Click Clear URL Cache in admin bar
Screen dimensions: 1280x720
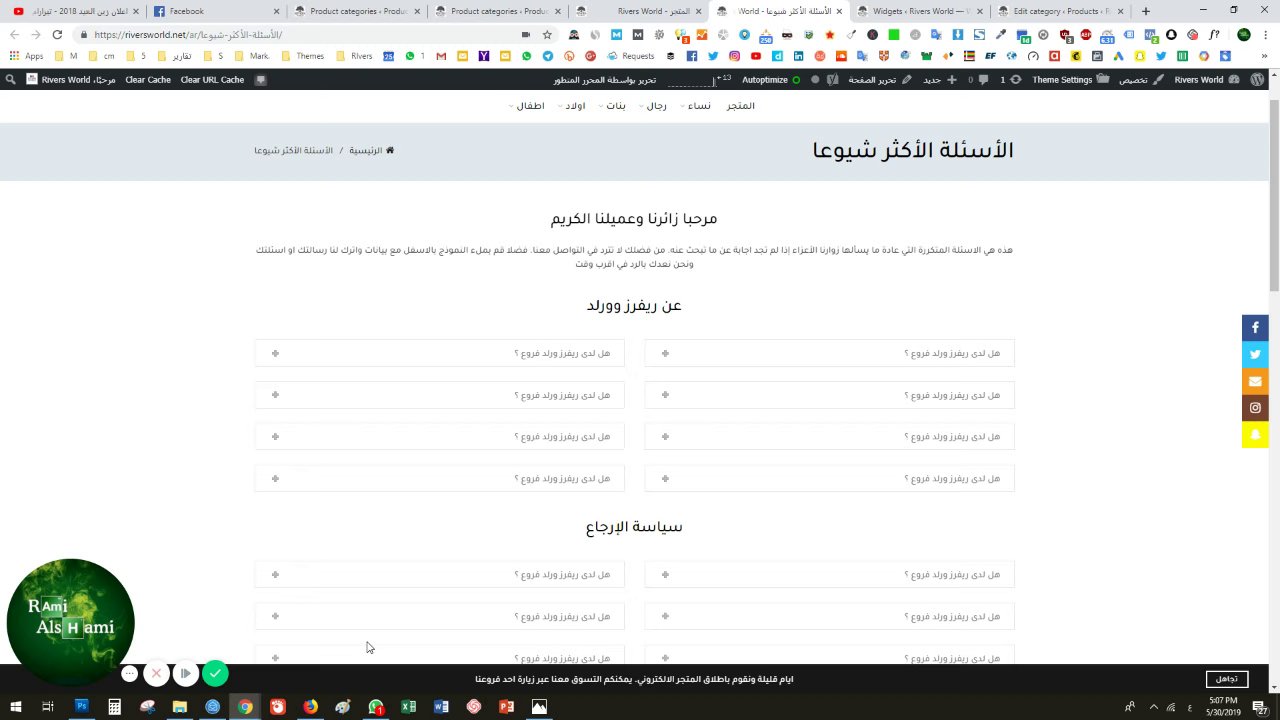point(212,79)
